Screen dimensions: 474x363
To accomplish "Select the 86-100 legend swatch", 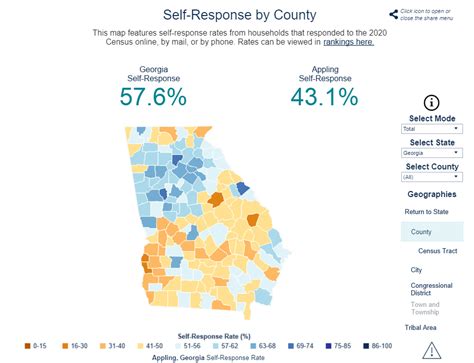I will pyautogui.click(x=366, y=346).
